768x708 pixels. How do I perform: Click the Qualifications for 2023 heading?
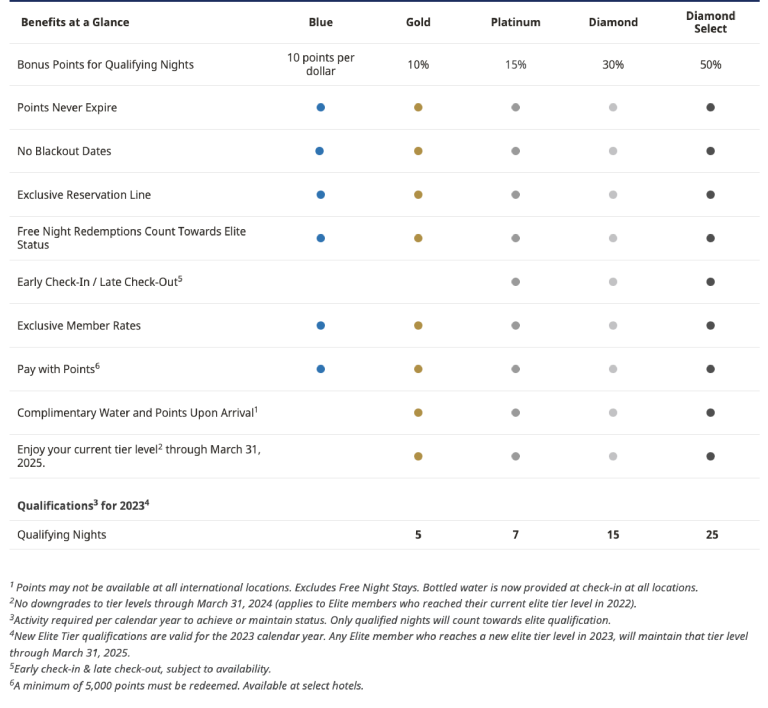coord(83,505)
